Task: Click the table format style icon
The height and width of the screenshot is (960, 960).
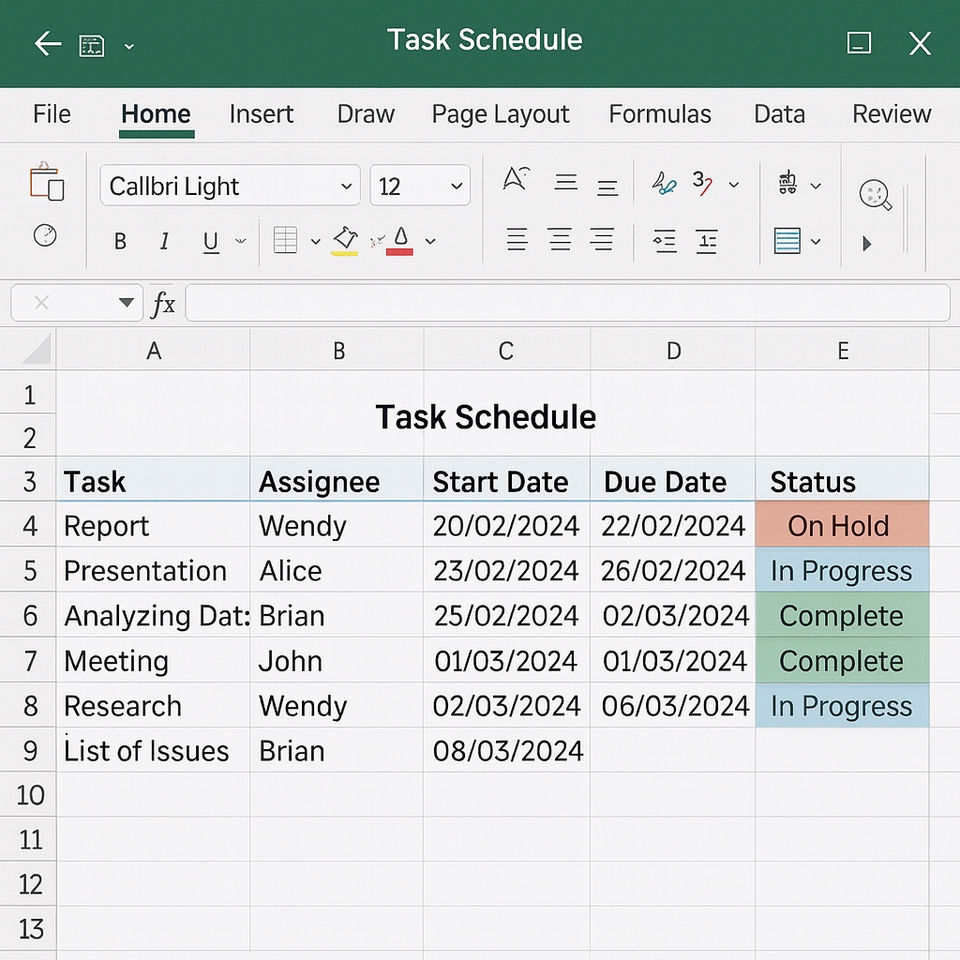Action: click(x=788, y=241)
